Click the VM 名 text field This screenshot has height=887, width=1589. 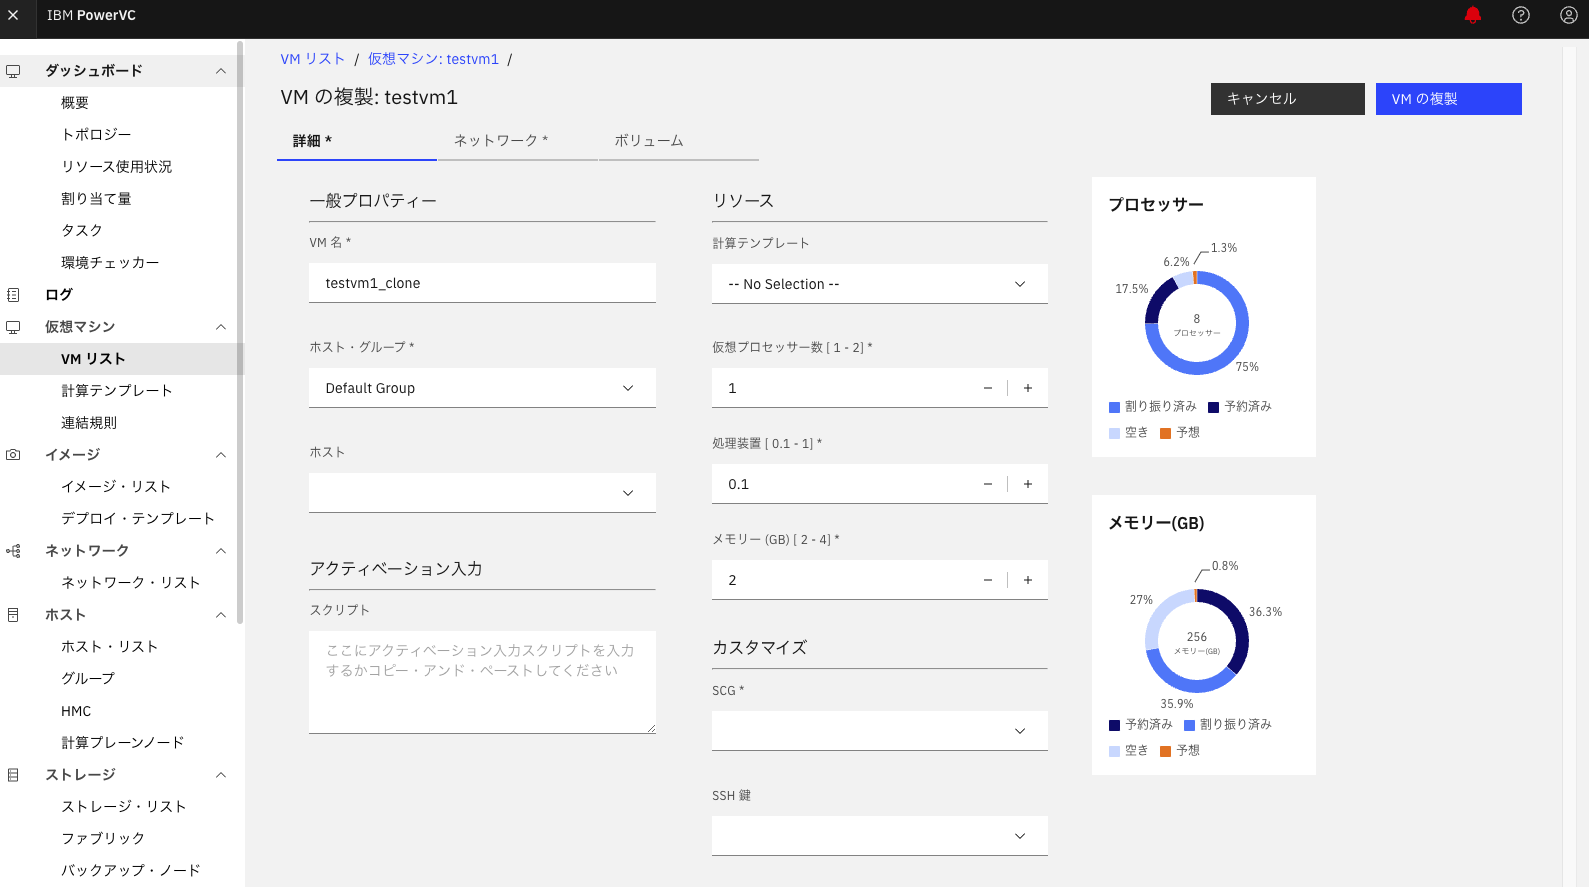(x=482, y=283)
